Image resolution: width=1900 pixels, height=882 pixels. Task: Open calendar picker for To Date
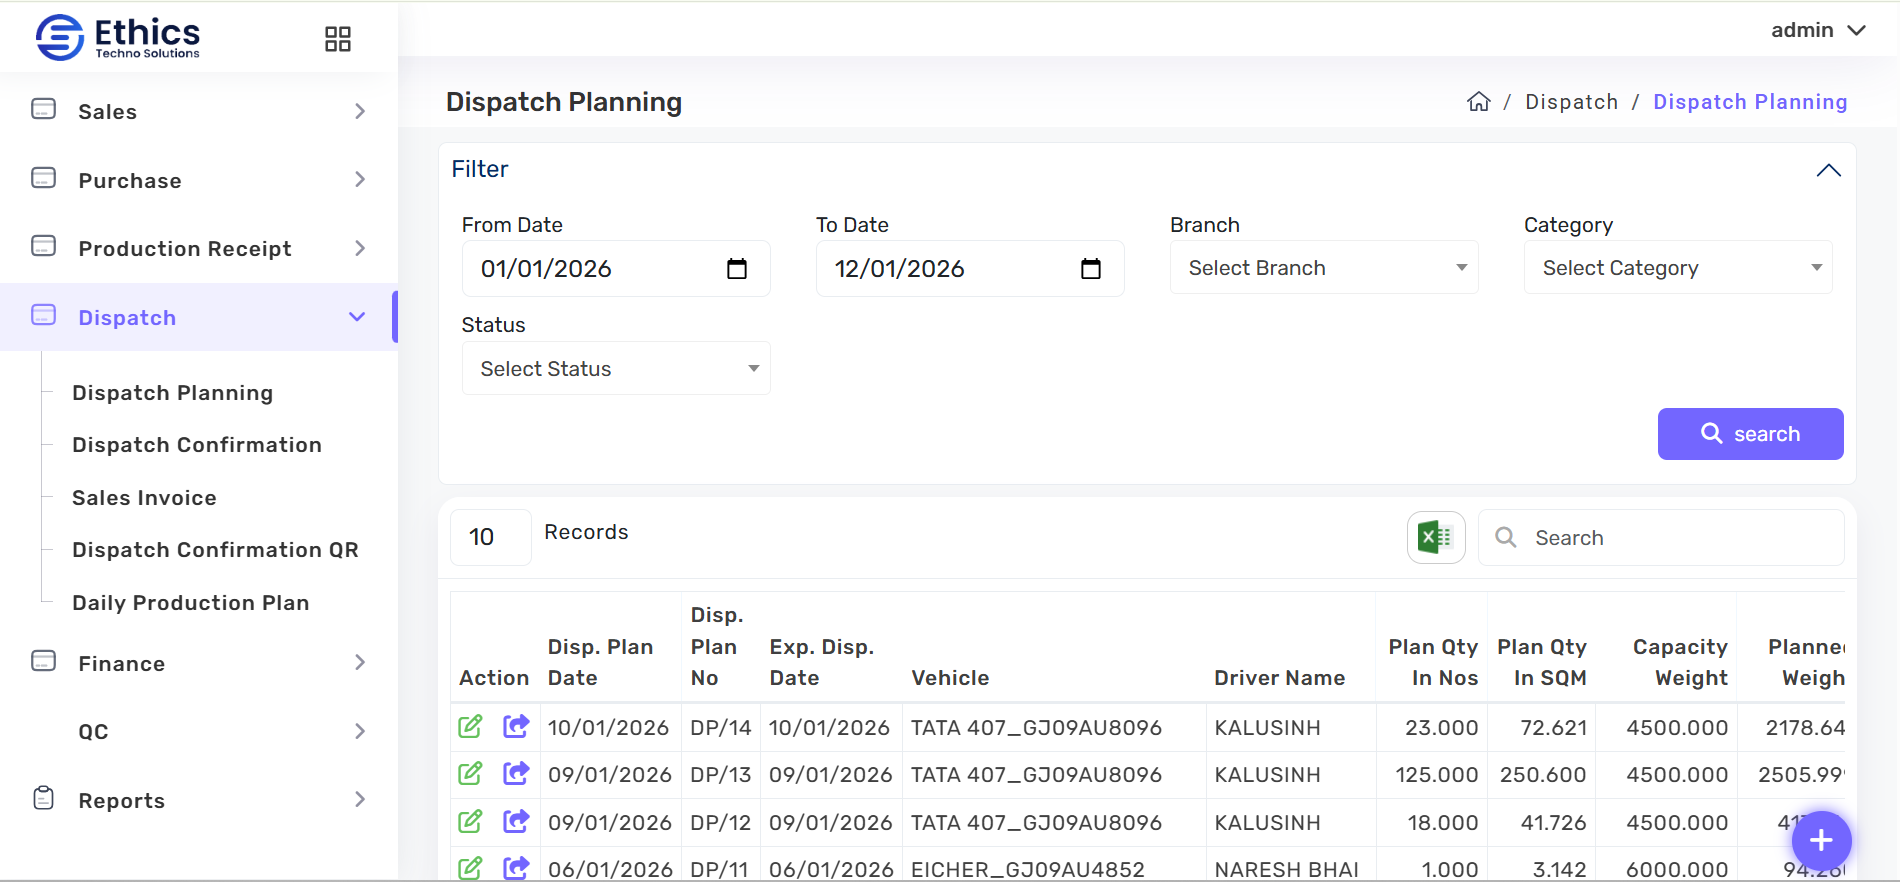pyautogui.click(x=1090, y=269)
